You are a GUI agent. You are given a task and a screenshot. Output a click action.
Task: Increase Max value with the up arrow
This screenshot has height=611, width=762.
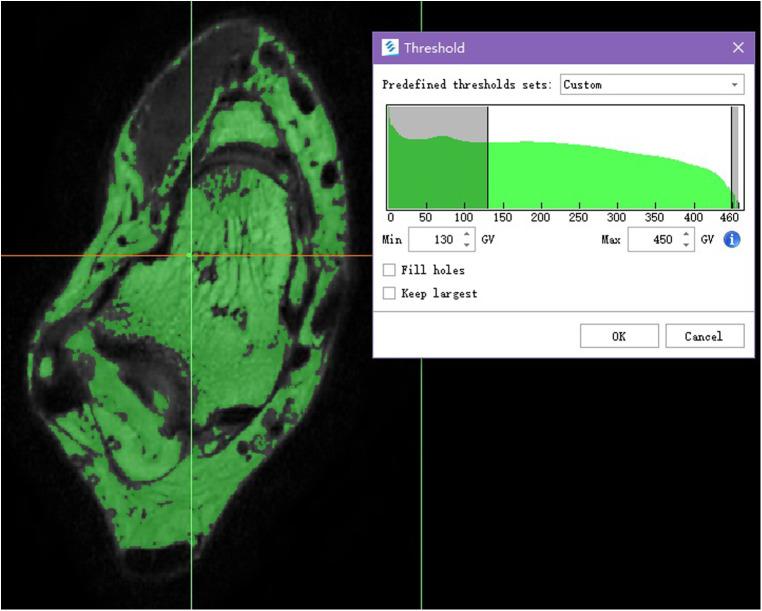[x=686, y=235]
